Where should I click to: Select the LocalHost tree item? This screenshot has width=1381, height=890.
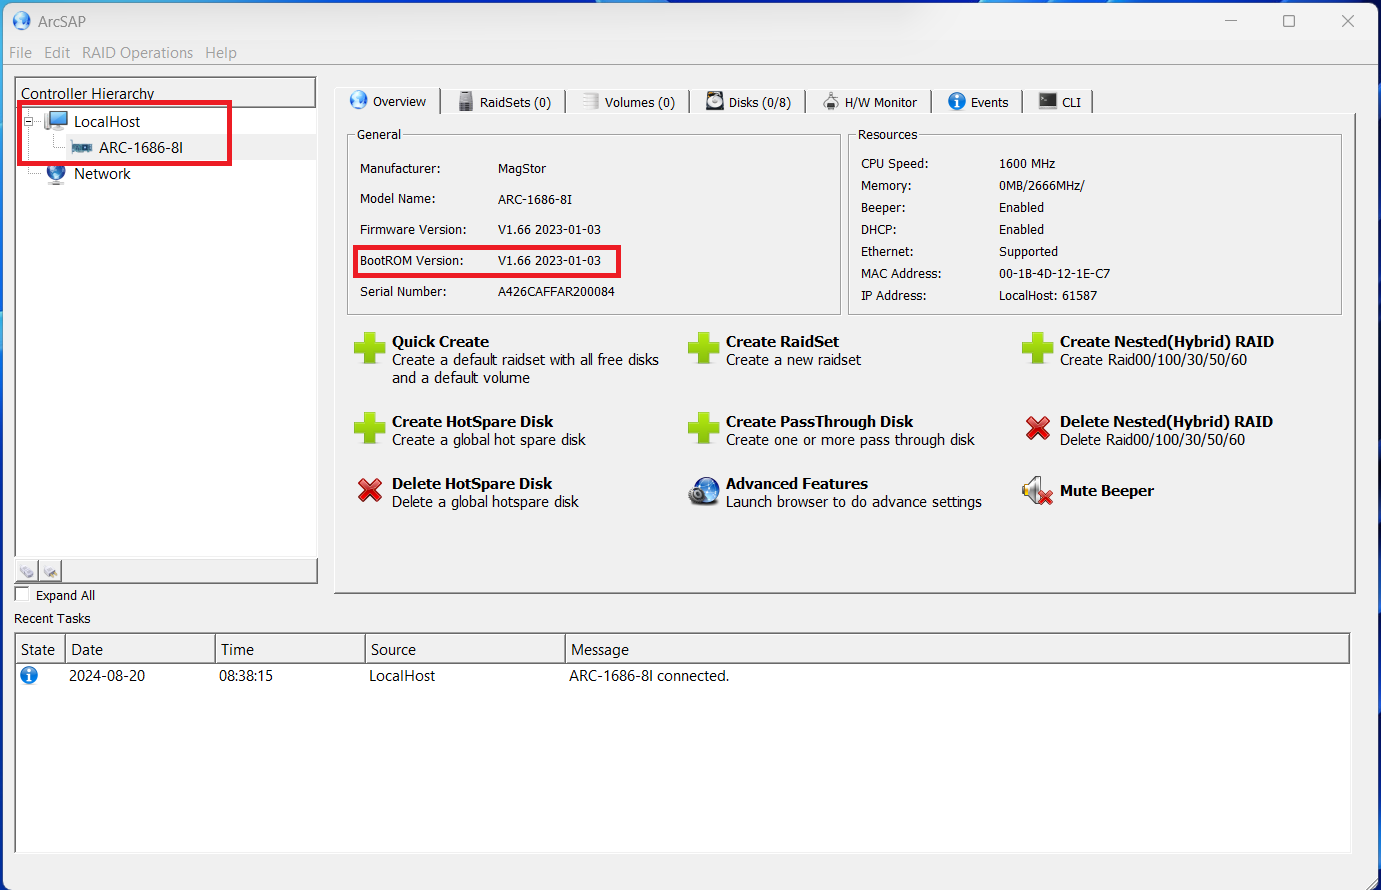click(107, 122)
